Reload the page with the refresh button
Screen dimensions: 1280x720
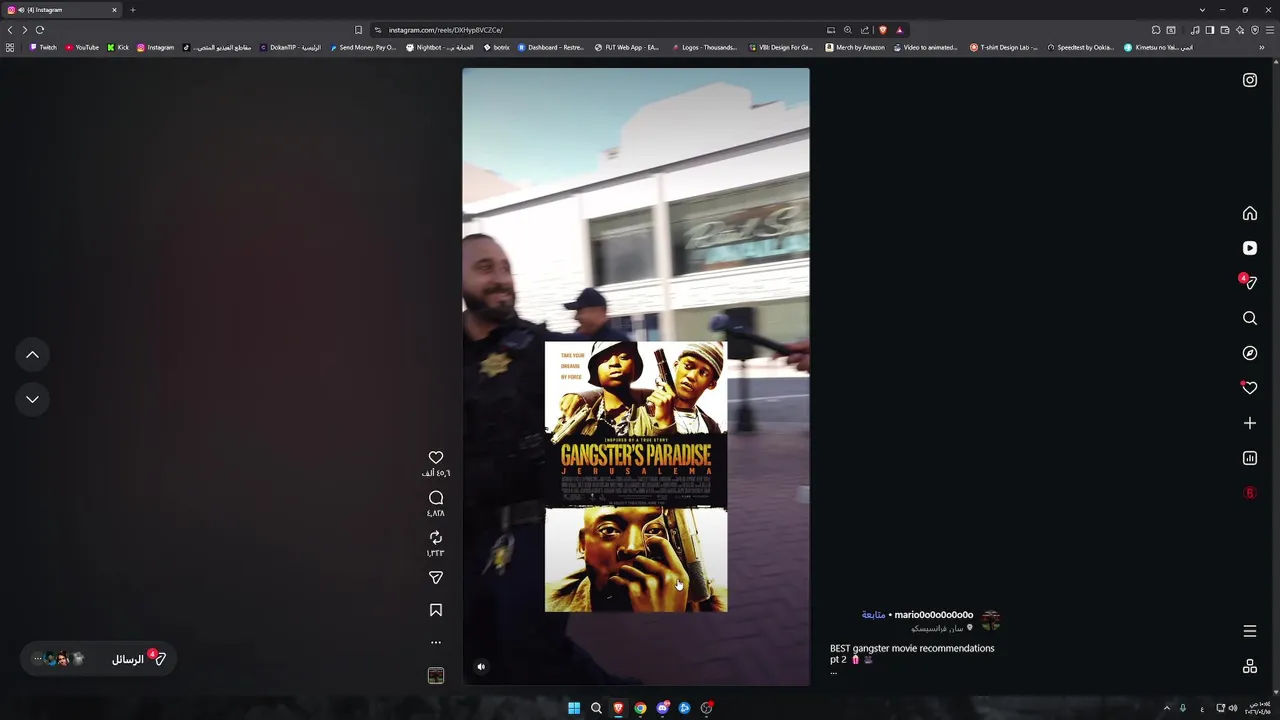click(40, 30)
